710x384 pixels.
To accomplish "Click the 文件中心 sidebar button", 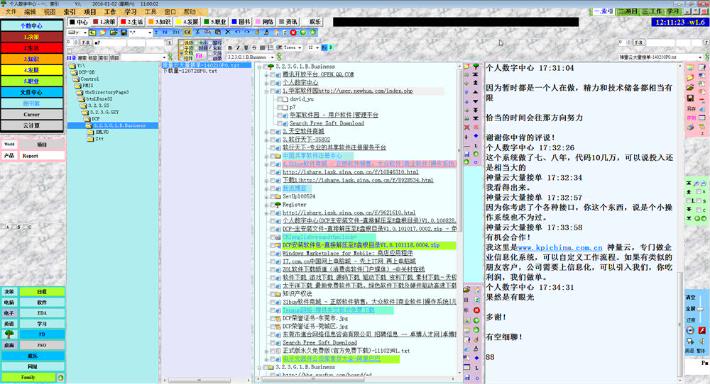I will pyautogui.click(x=31, y=92).
